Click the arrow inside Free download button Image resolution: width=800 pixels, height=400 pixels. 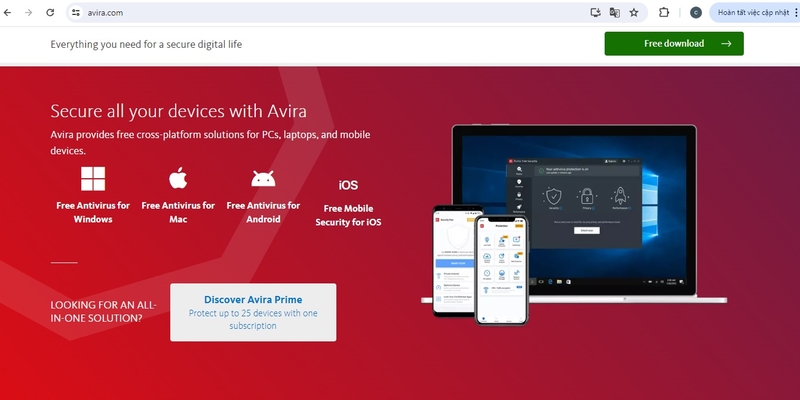(x=726, y=44)
